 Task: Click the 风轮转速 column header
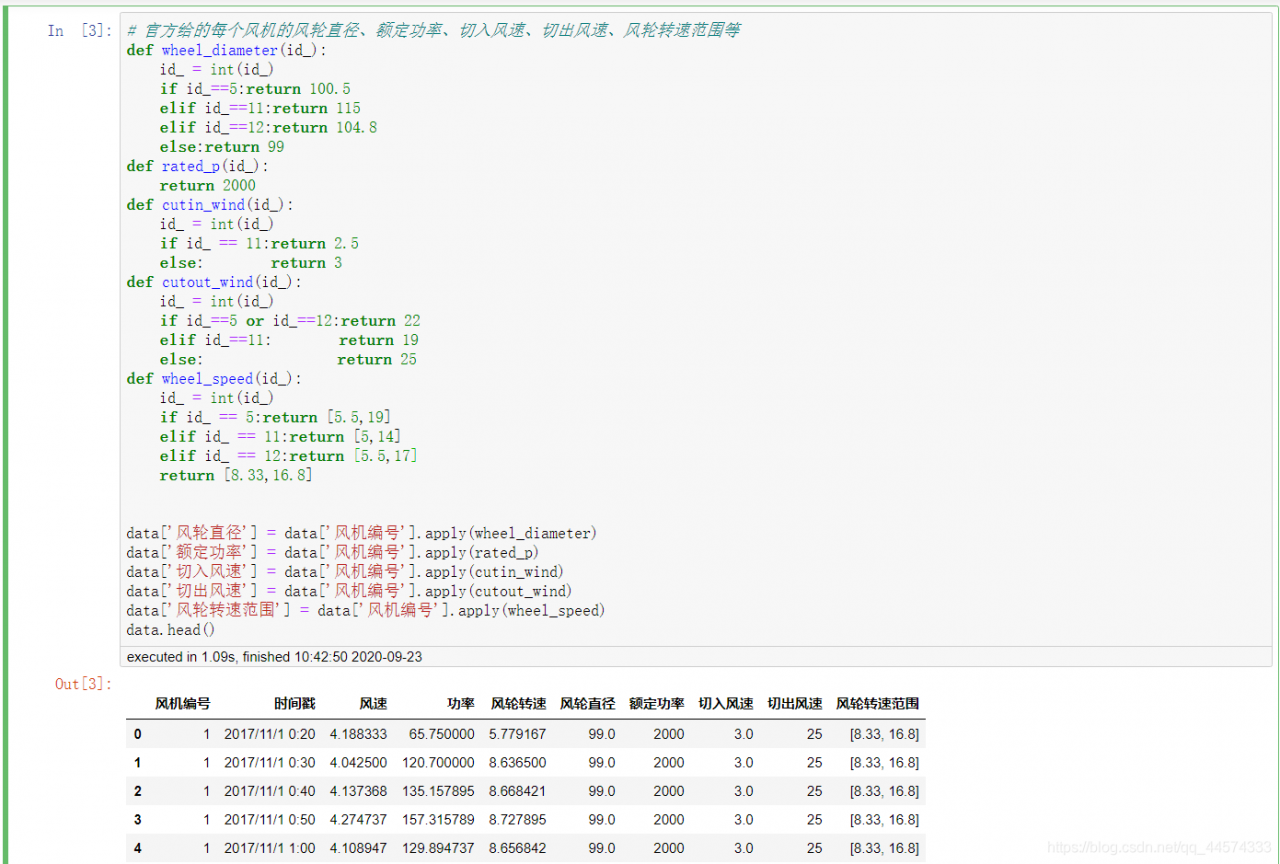point(519,704)
